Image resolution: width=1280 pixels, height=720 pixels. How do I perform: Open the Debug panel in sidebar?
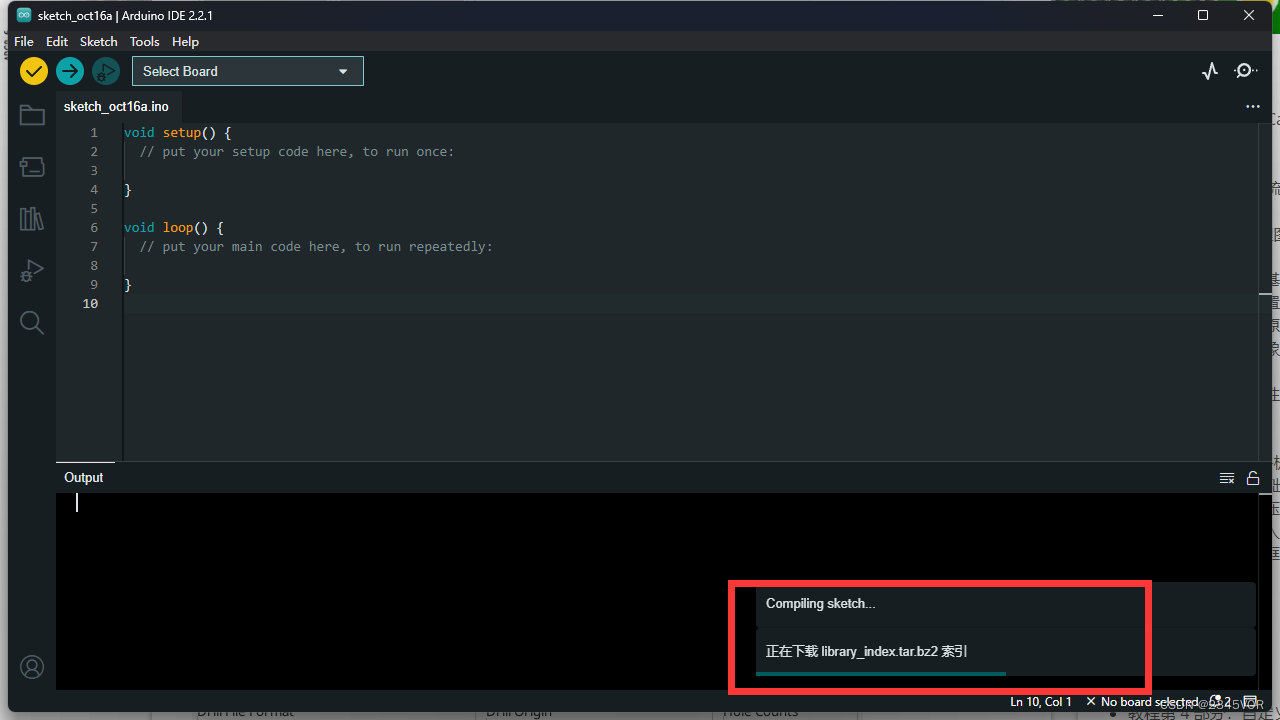(32, 271)
